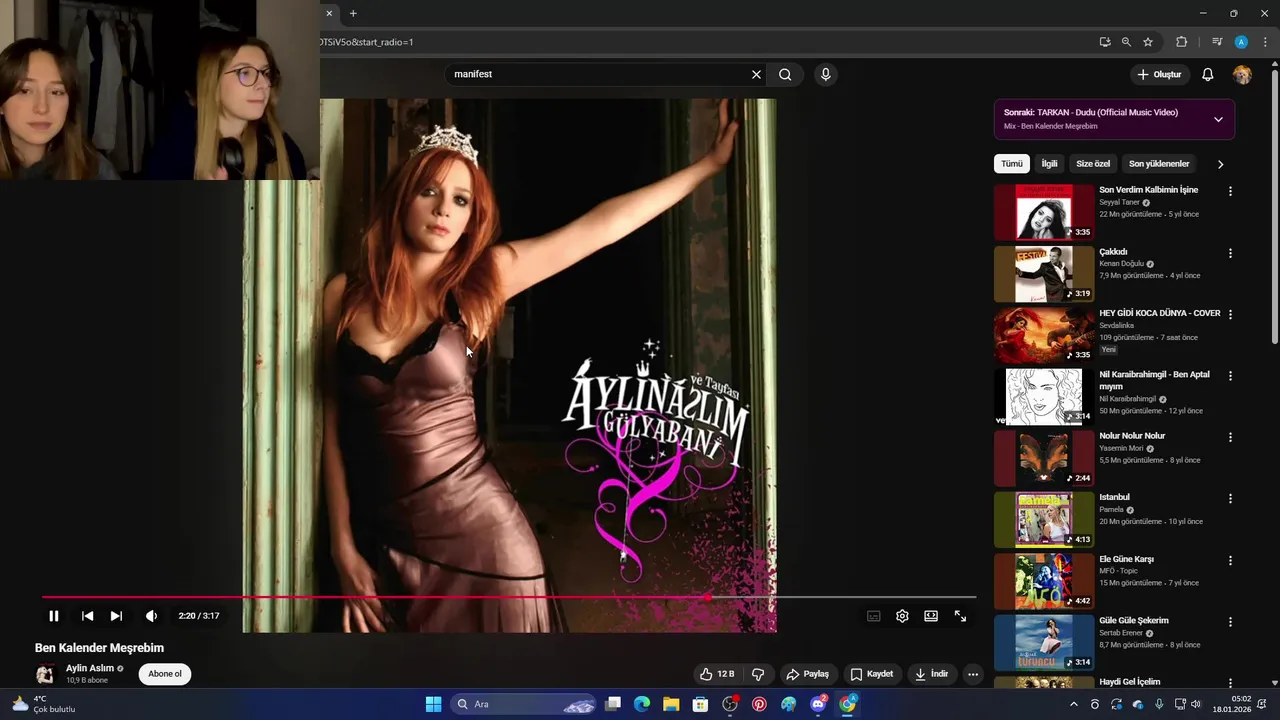The height and width of the screenshot is (720, 1280).
Task: Open the browser media controls icon
Action: [1217, 42]
